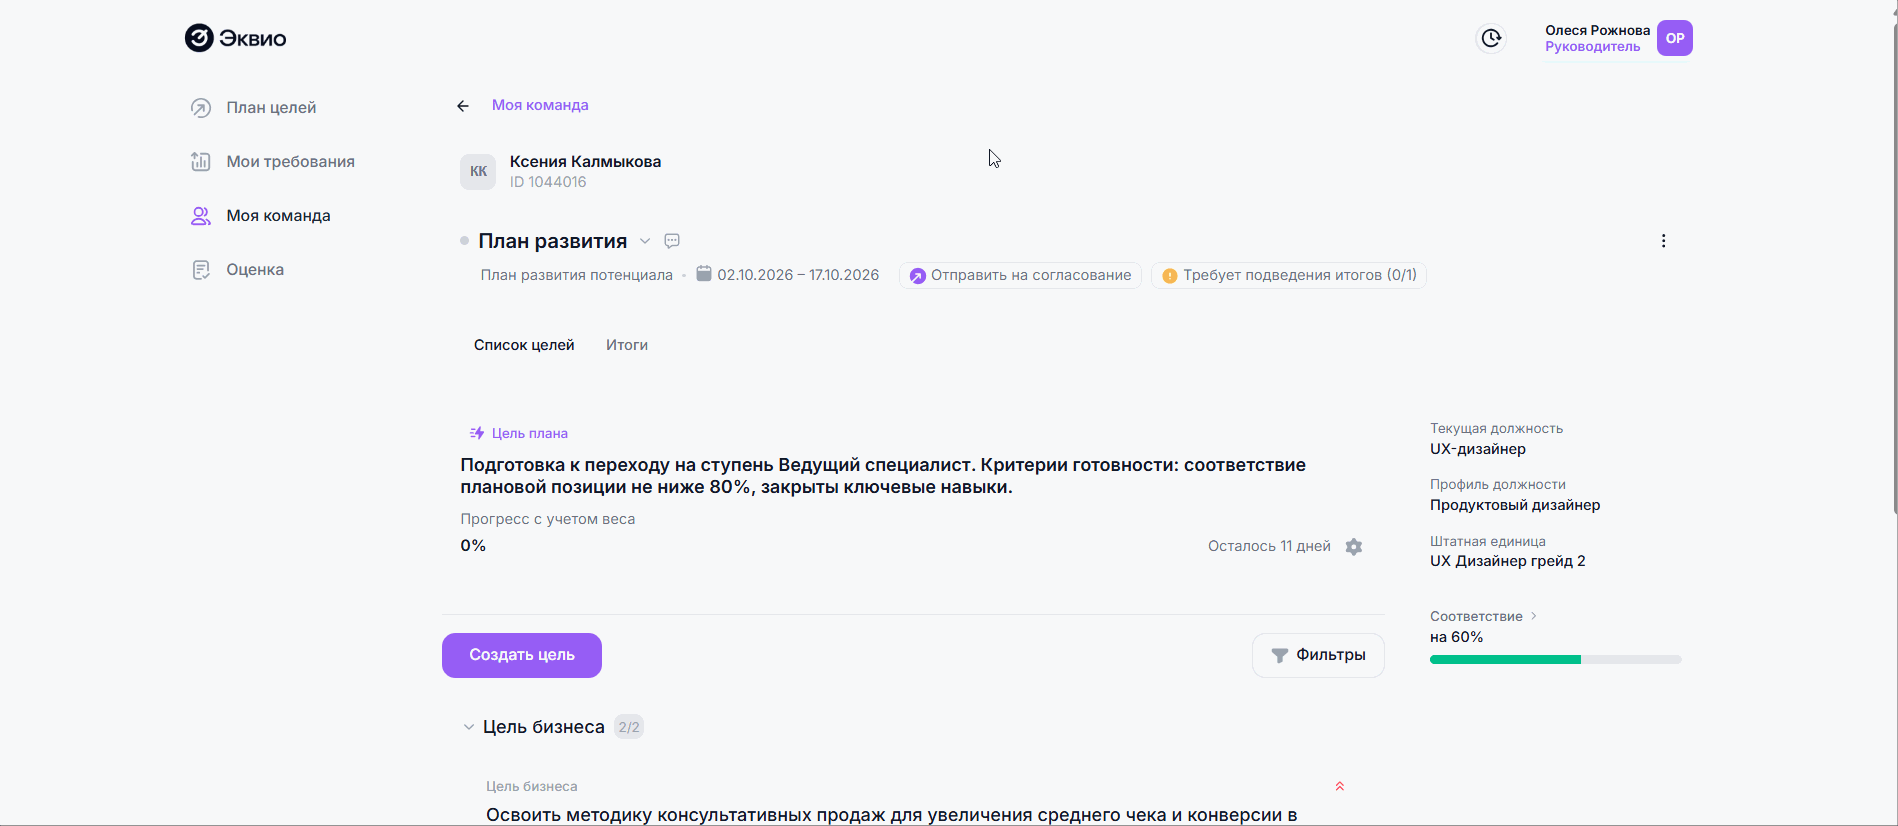
Task: Click the Моя команда sidebar icon
Action: click(201, 216)
